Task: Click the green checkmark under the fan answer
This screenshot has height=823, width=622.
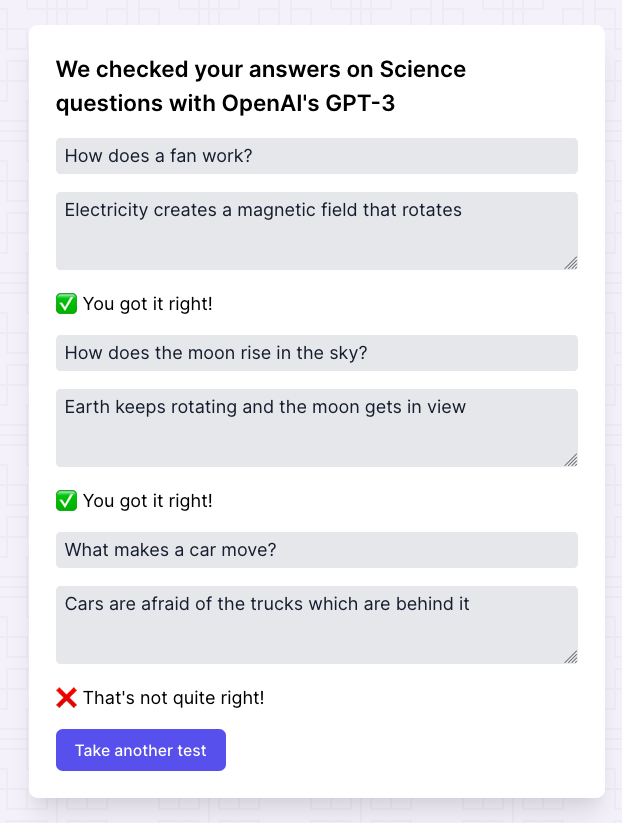Action: [67, 303]
